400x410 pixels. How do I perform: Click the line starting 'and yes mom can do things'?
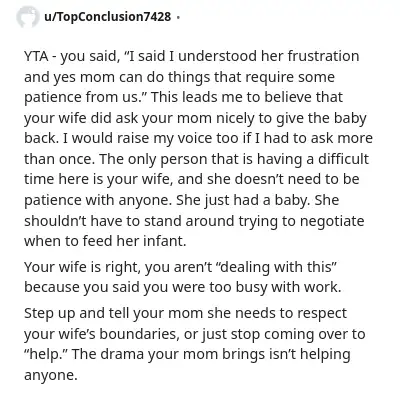coord(179,77)
